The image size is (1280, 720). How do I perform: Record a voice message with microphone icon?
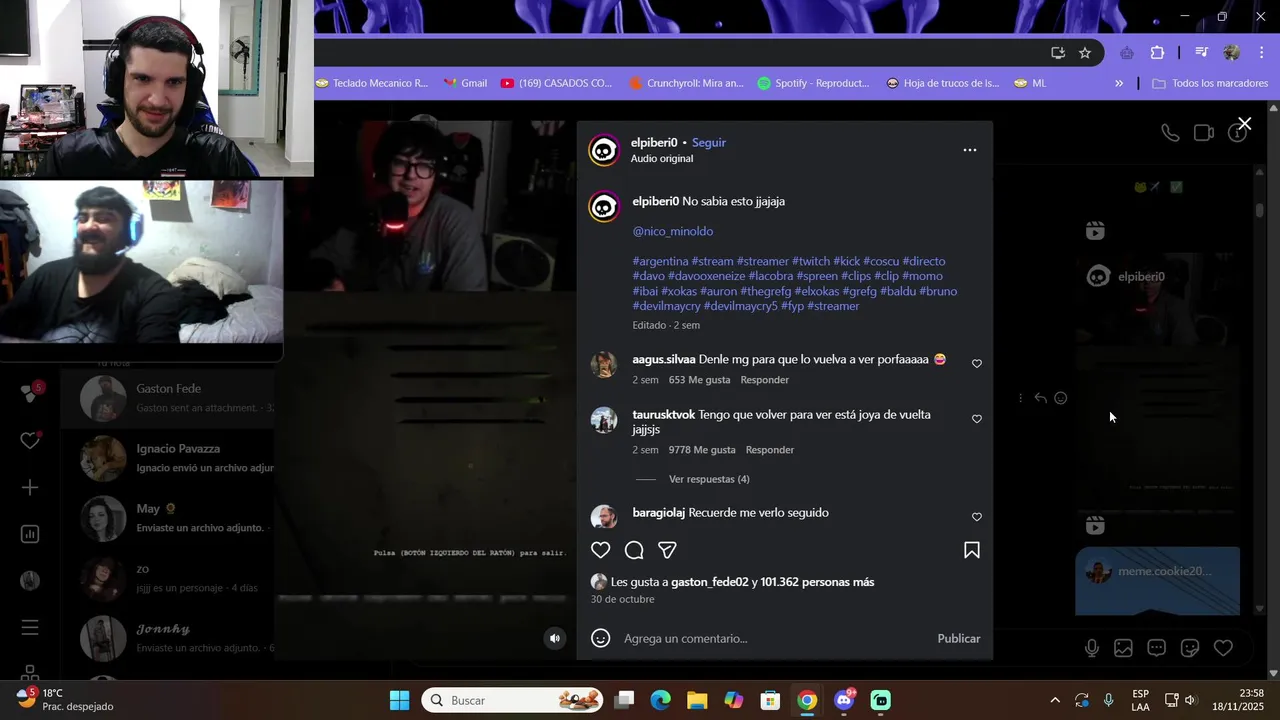1092,648
